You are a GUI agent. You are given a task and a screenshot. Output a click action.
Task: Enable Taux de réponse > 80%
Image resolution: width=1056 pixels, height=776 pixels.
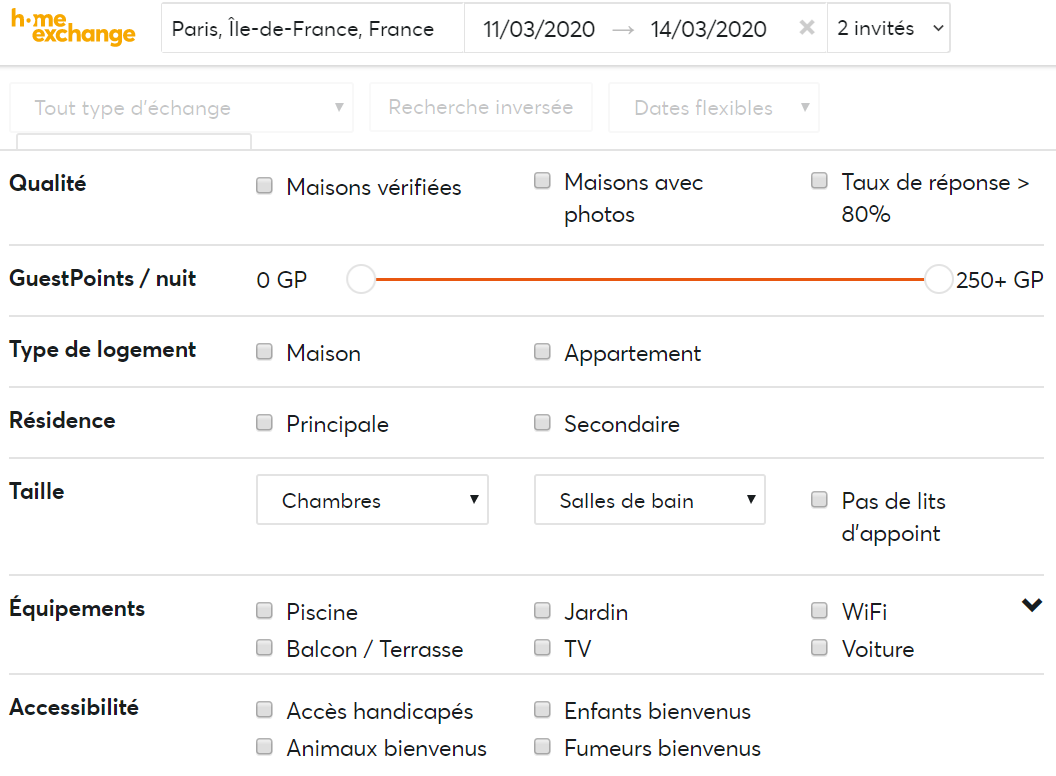(819, 180)
